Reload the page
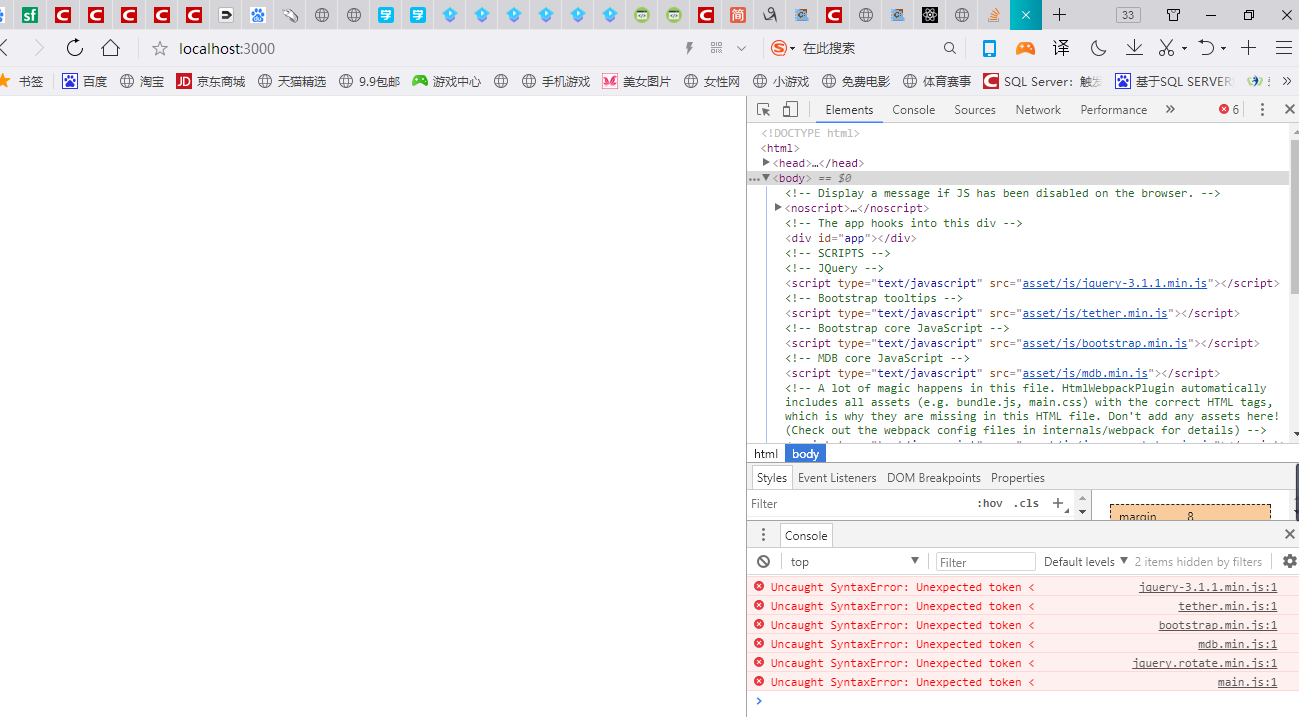The height and width of the screenshot is (717, 1299). 75,48
